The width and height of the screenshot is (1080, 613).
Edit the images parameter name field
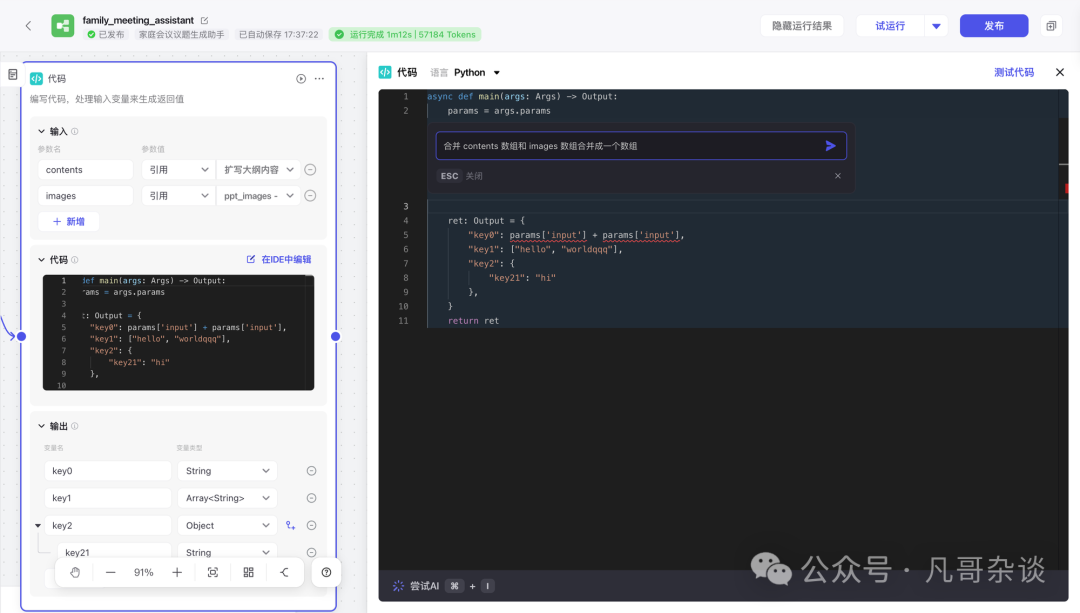(x=85, y=196)
